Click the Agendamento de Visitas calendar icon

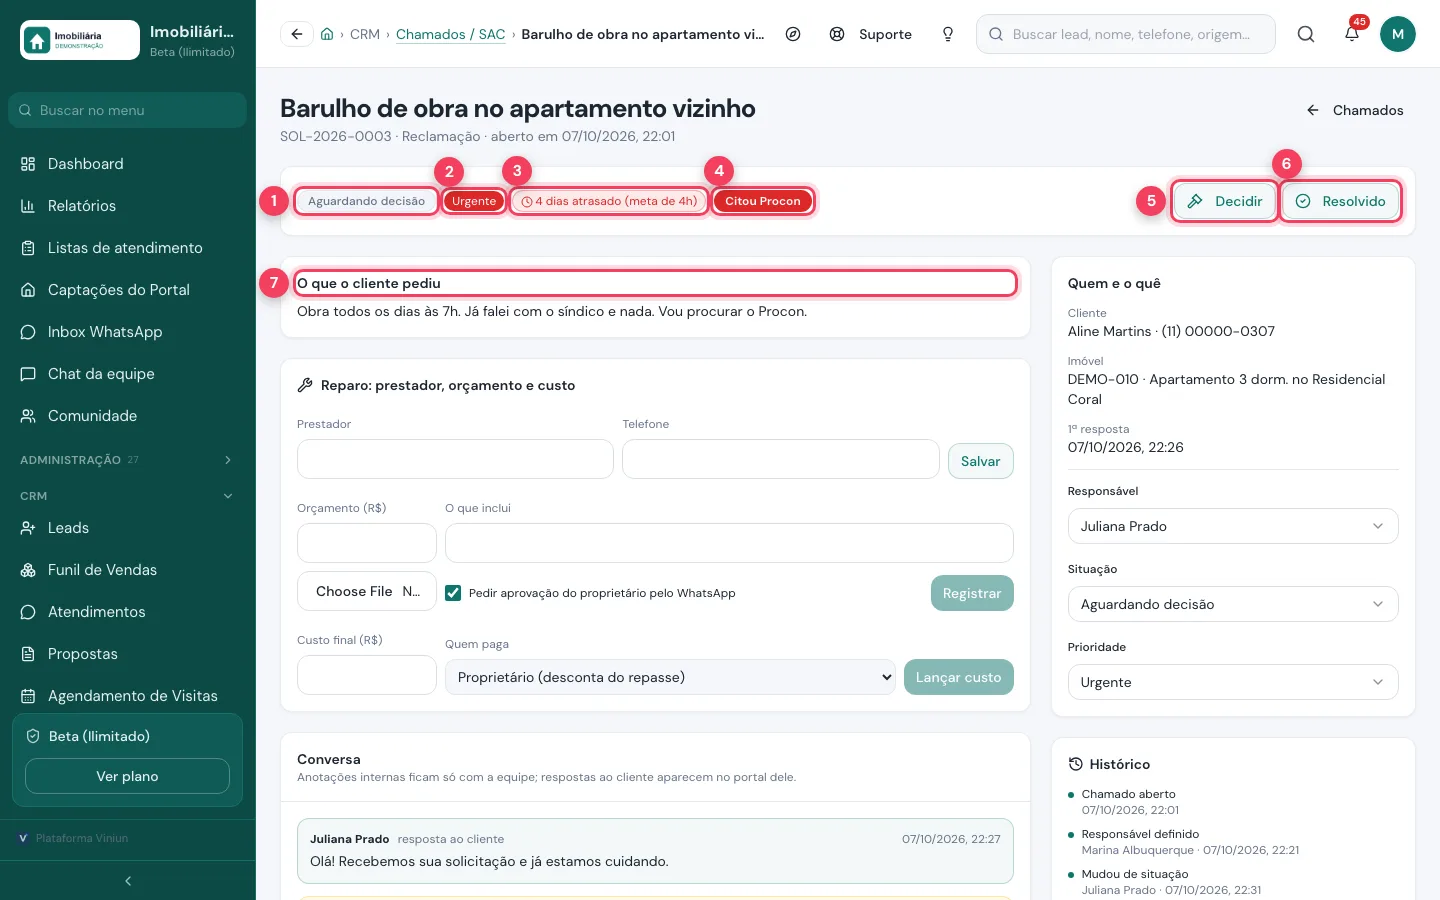[x=28, y=696]
